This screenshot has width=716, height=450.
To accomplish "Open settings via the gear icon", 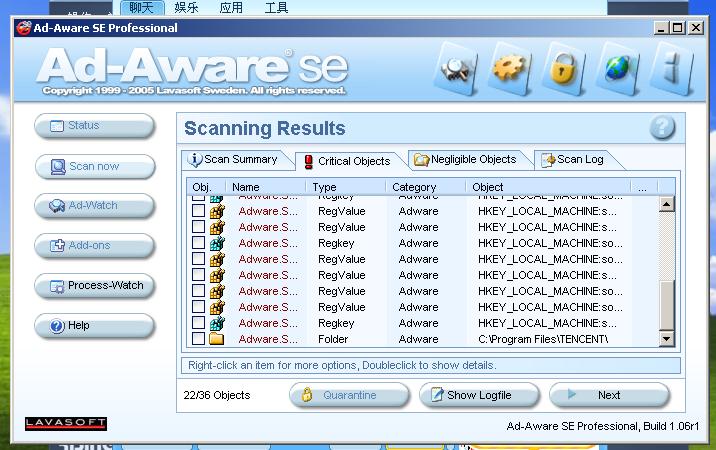I will click(510, 69).
